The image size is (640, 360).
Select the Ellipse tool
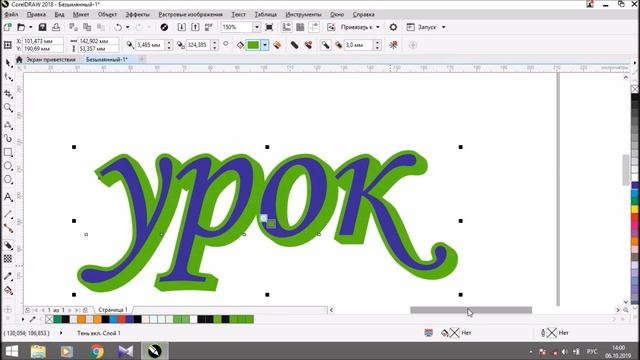(8, 166)
